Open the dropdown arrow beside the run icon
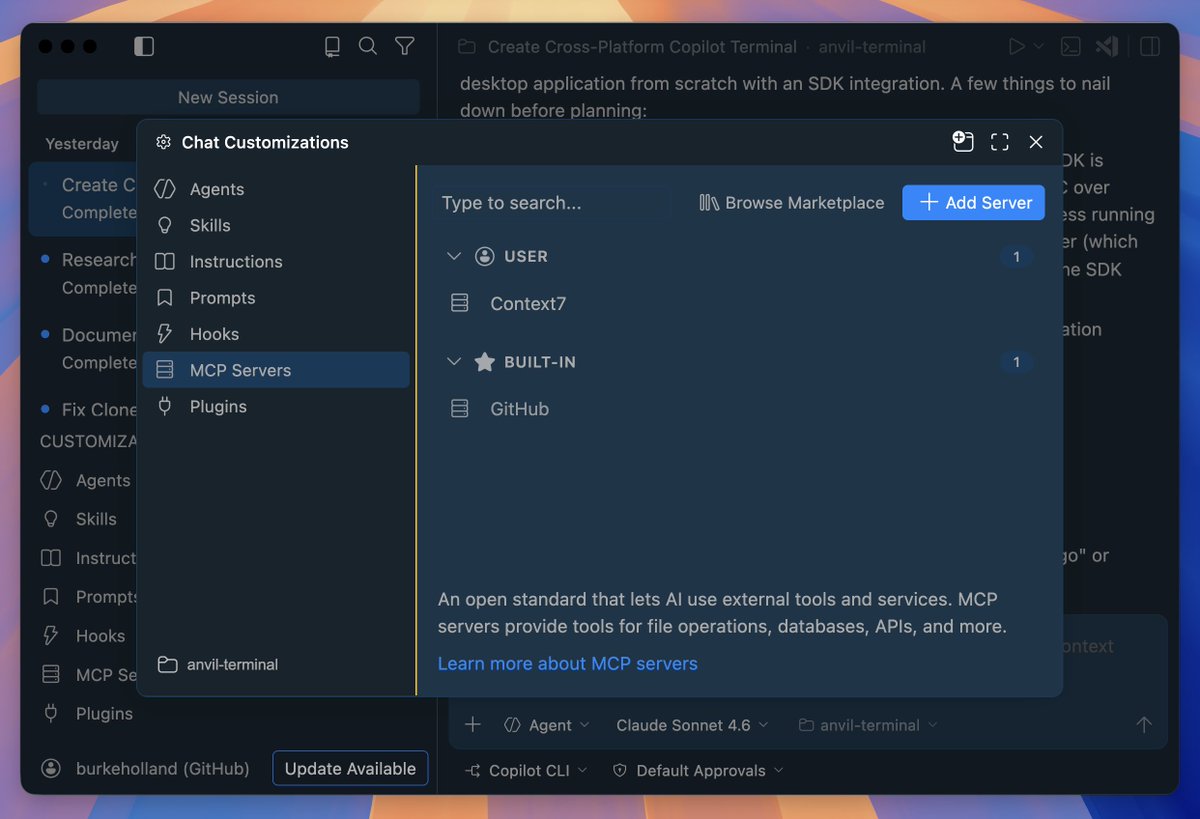Screen dimensions: 1200x819 pyautogui.click(x=1038, y=46)
